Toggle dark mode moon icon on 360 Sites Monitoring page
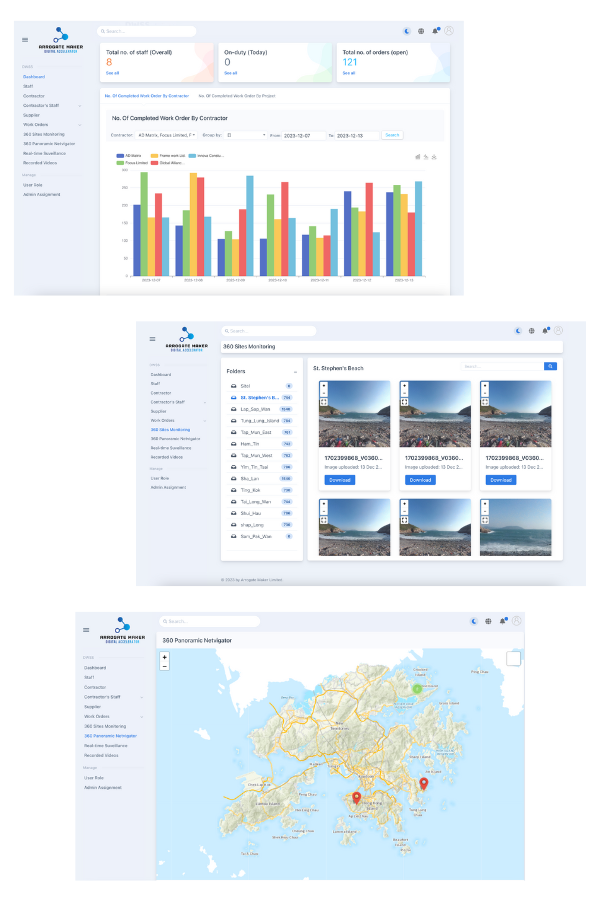Screen dimensions: 600x900 [x=518, y=331]
